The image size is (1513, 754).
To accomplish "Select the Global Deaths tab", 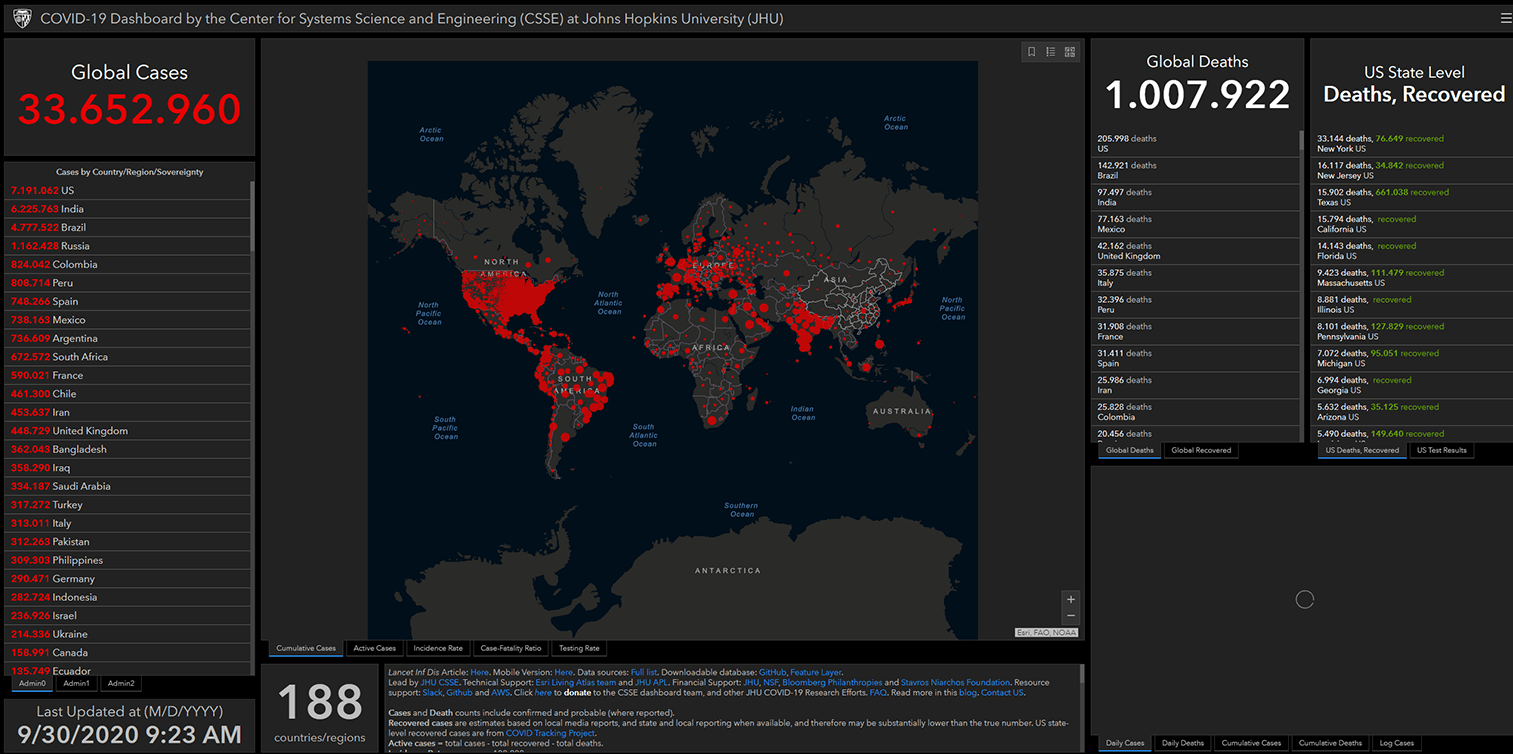I will 1130,450.
